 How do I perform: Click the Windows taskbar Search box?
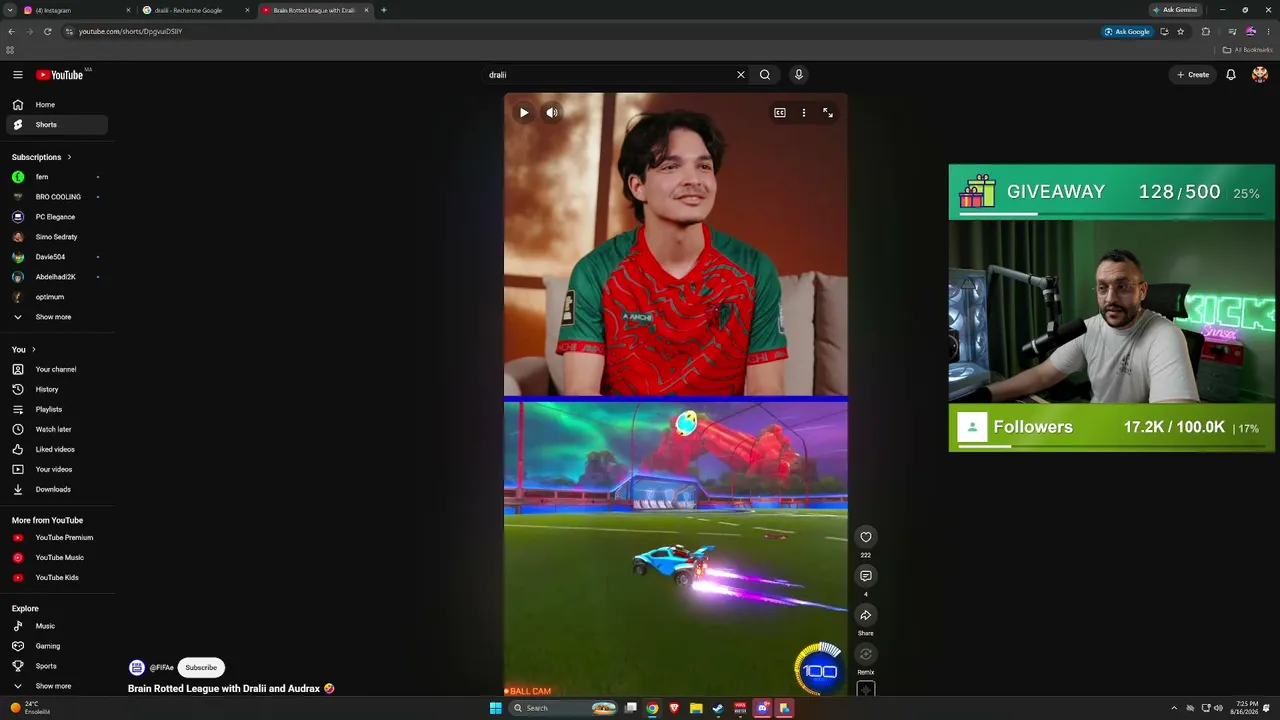click(563, 708)
